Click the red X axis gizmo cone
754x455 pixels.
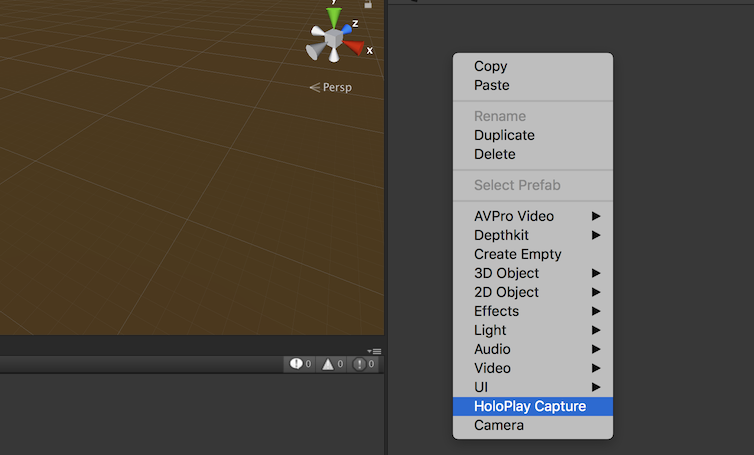click(x=354, y=47)
